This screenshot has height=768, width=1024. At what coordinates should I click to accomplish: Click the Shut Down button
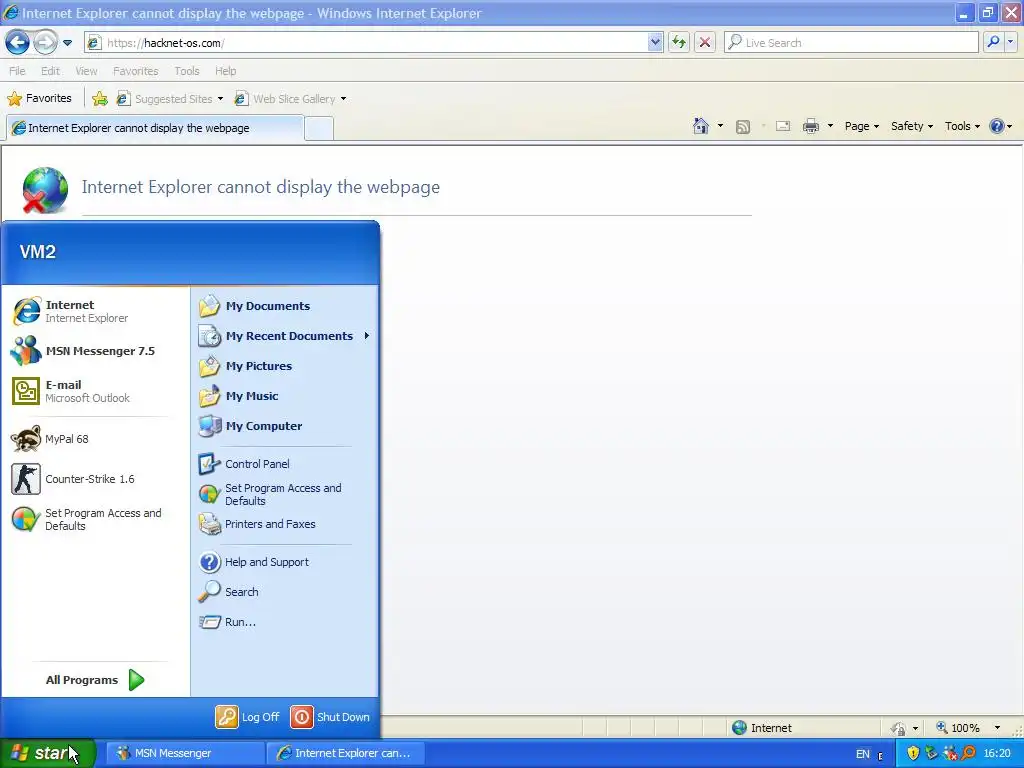330,717
